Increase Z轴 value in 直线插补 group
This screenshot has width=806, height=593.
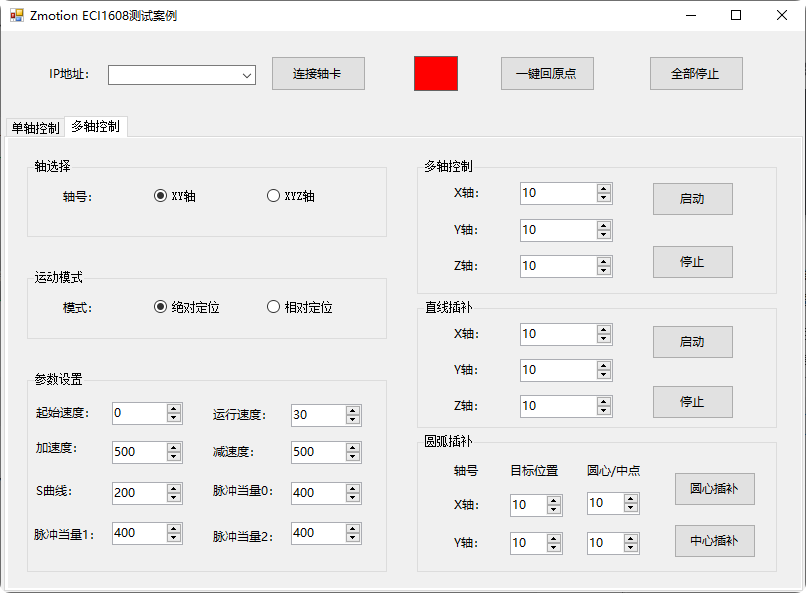[x=604, y=402]
